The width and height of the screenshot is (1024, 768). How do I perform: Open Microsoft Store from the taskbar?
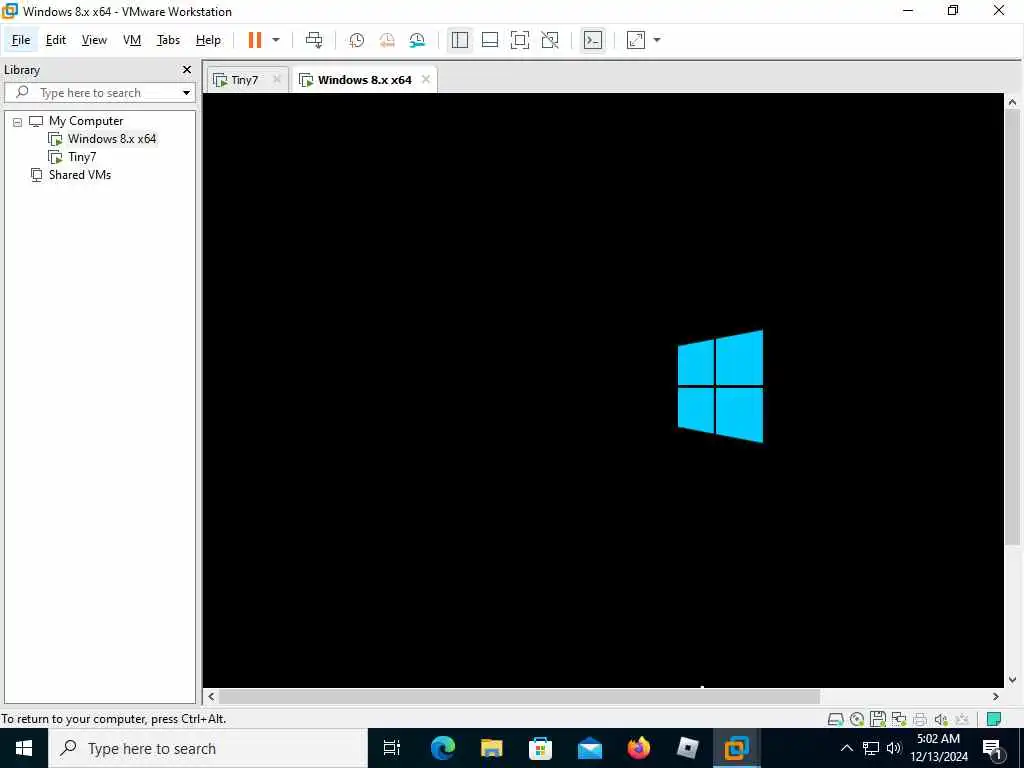coord(540,748)
